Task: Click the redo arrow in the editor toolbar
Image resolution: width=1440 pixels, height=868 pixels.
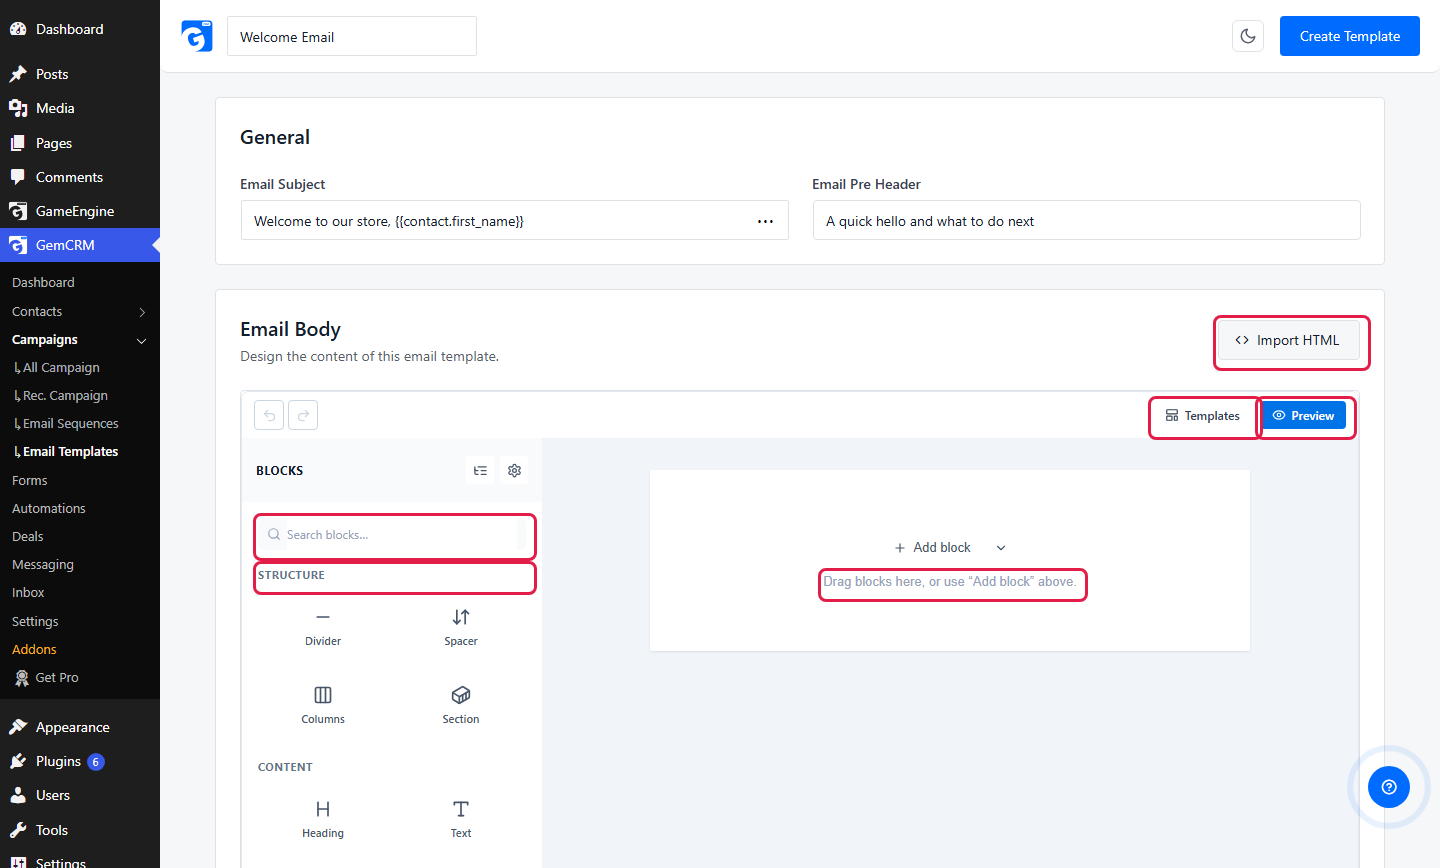Action: (303, 415)
